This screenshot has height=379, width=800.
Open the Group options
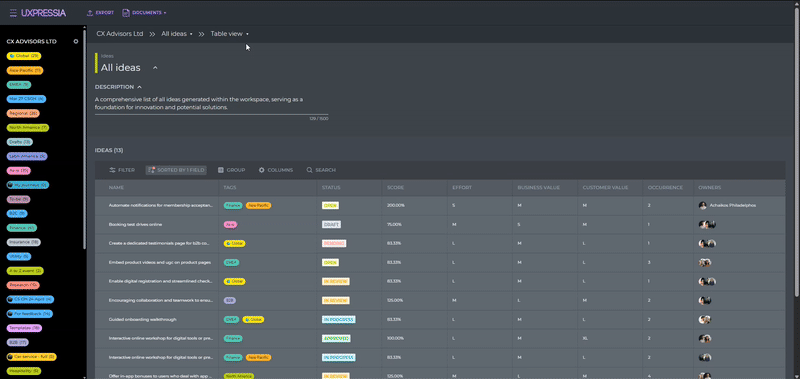click(x=232, y=170)
